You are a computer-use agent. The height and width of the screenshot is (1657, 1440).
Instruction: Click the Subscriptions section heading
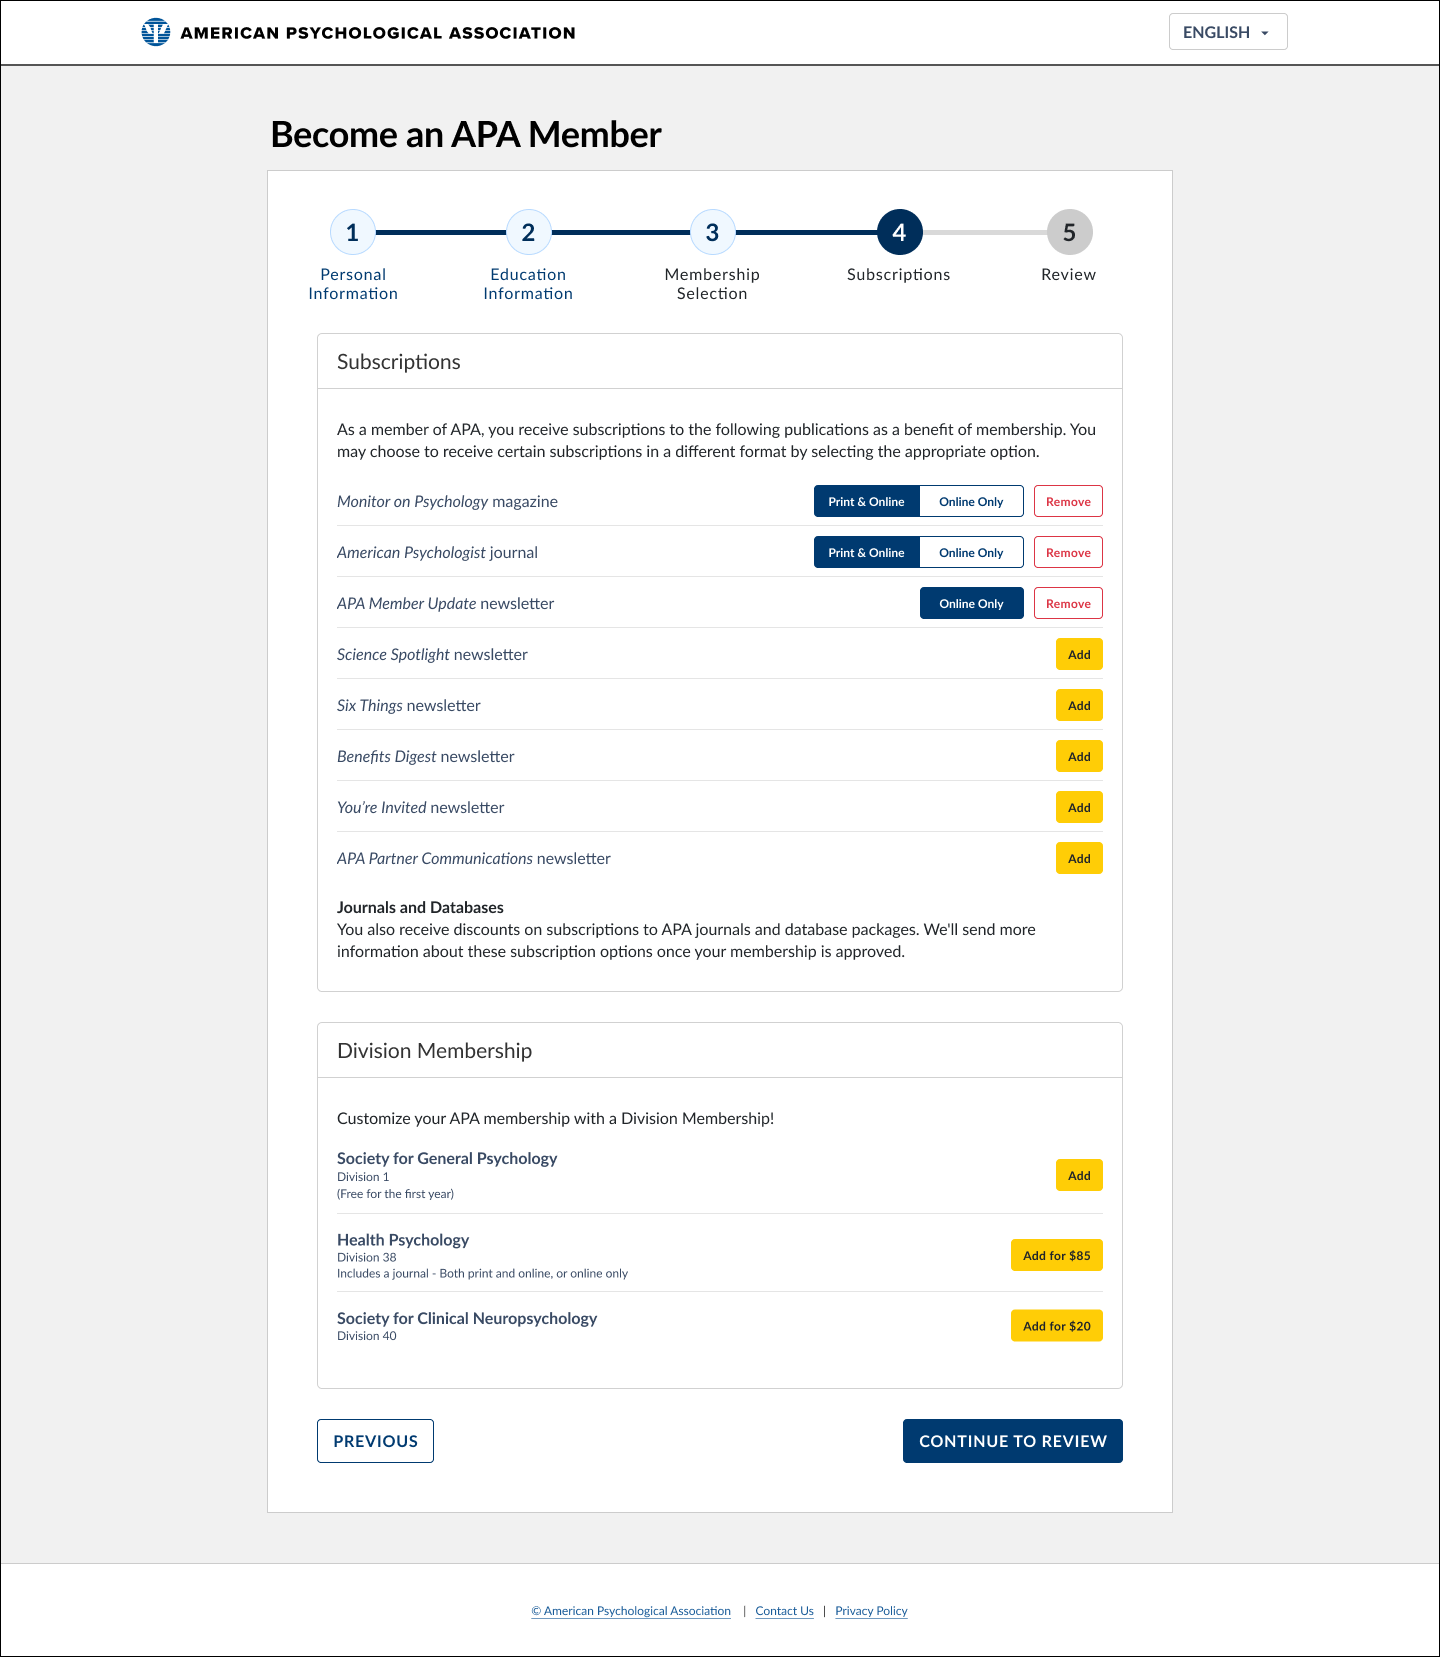[x=399, y=362]
